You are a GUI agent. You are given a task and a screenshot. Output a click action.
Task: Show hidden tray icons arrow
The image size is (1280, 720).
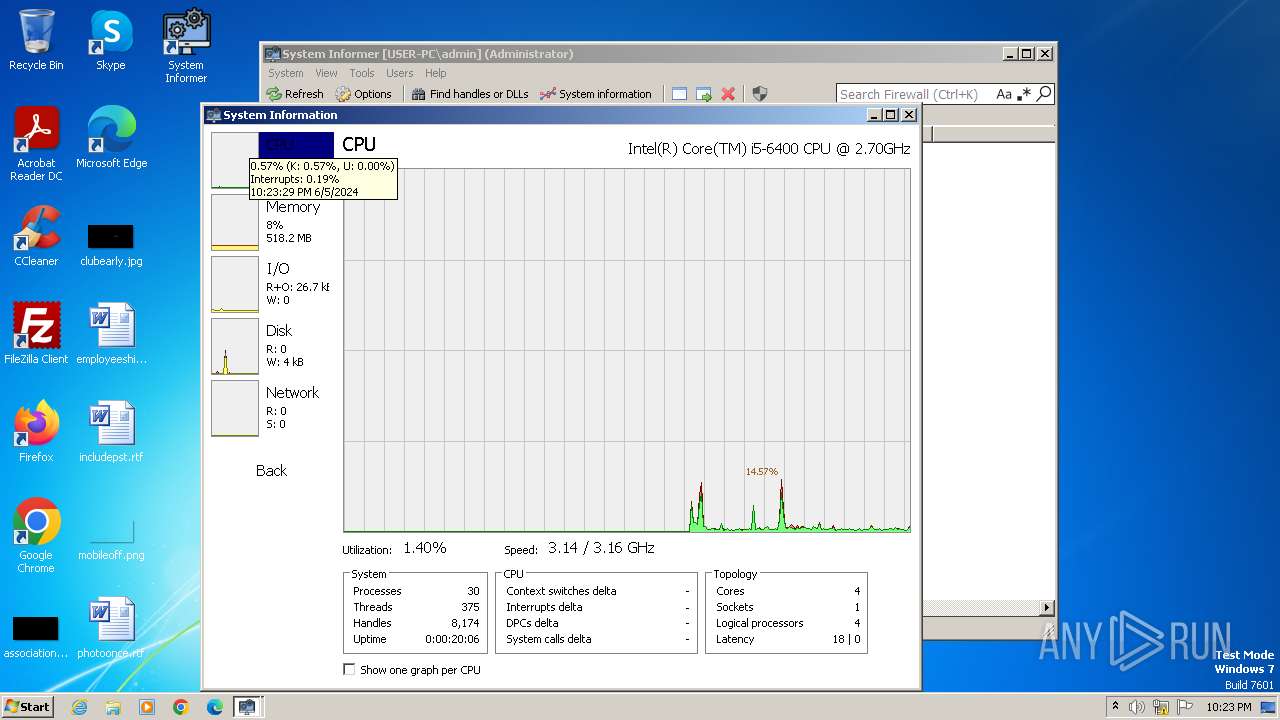tap(1115, 707)
